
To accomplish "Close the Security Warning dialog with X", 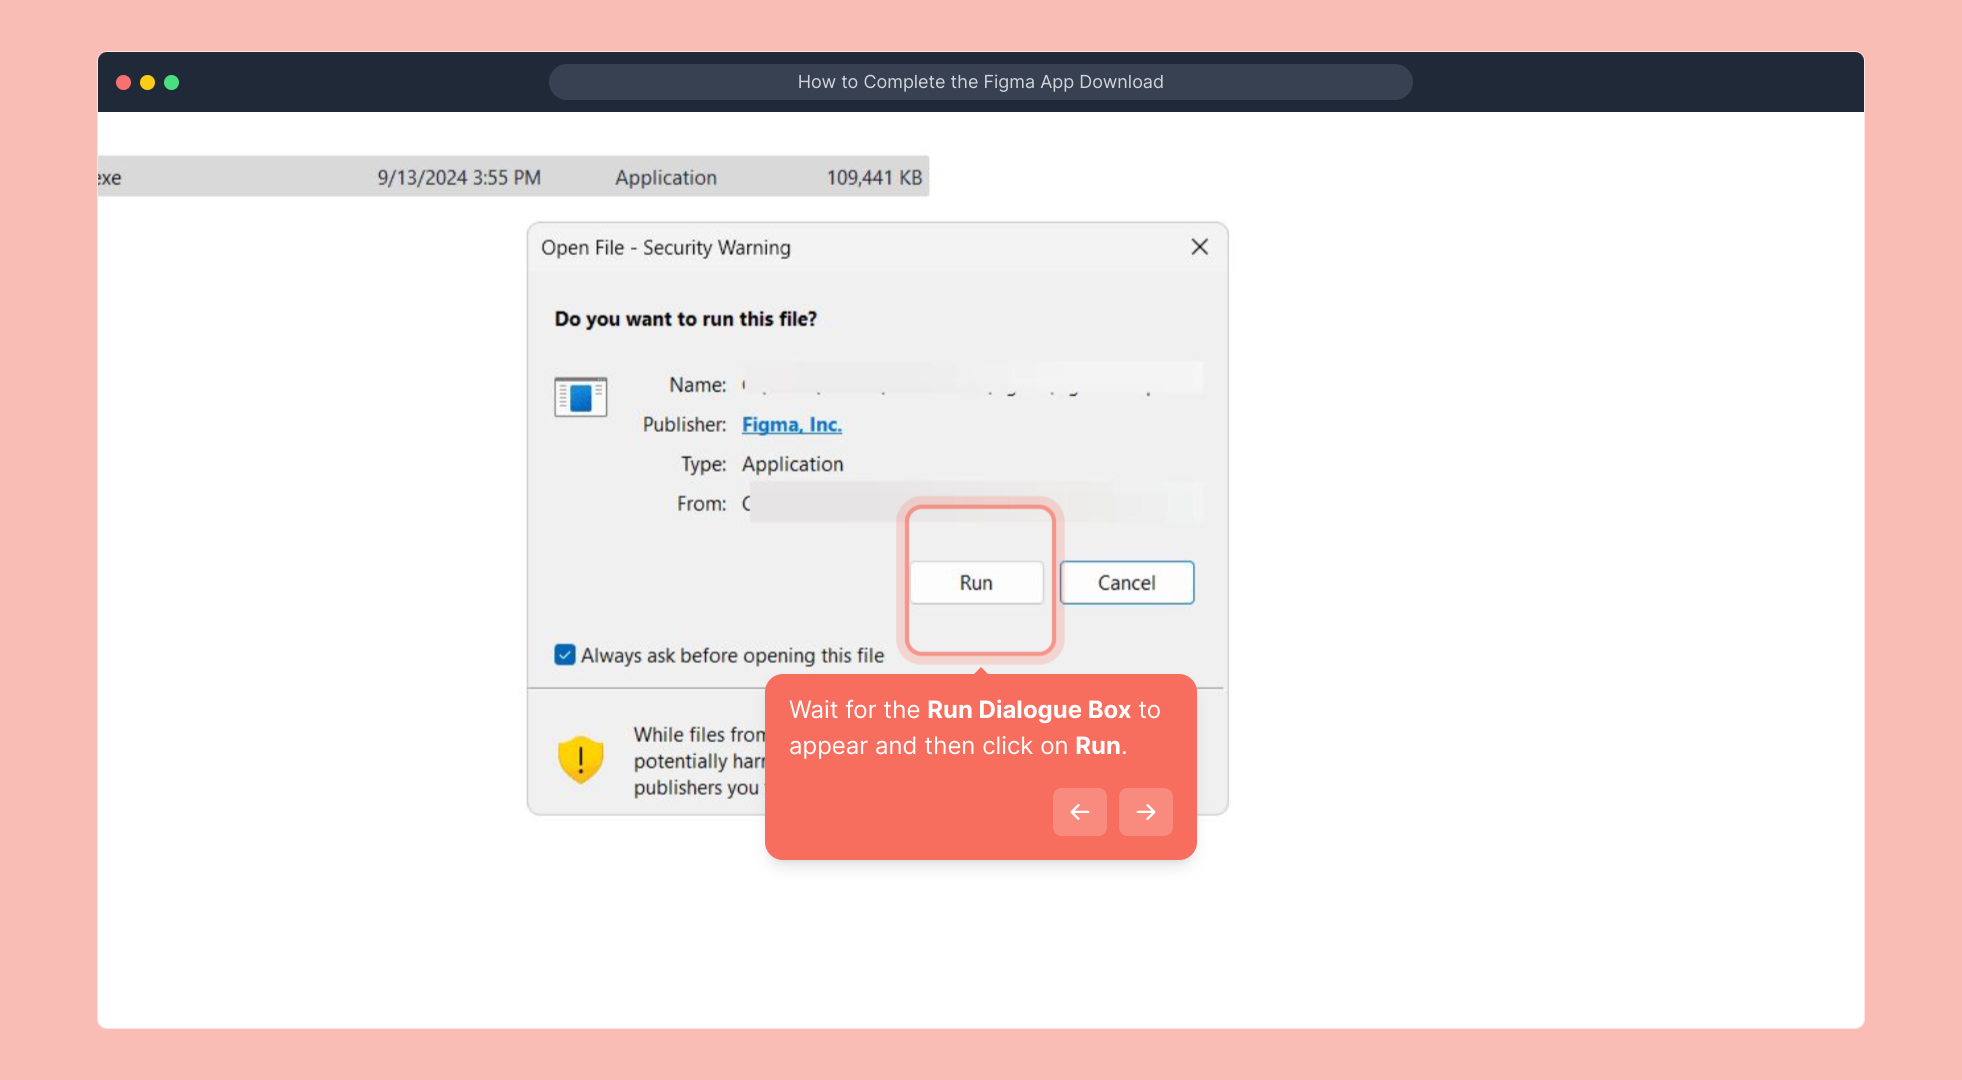I will pos(1199,247).
